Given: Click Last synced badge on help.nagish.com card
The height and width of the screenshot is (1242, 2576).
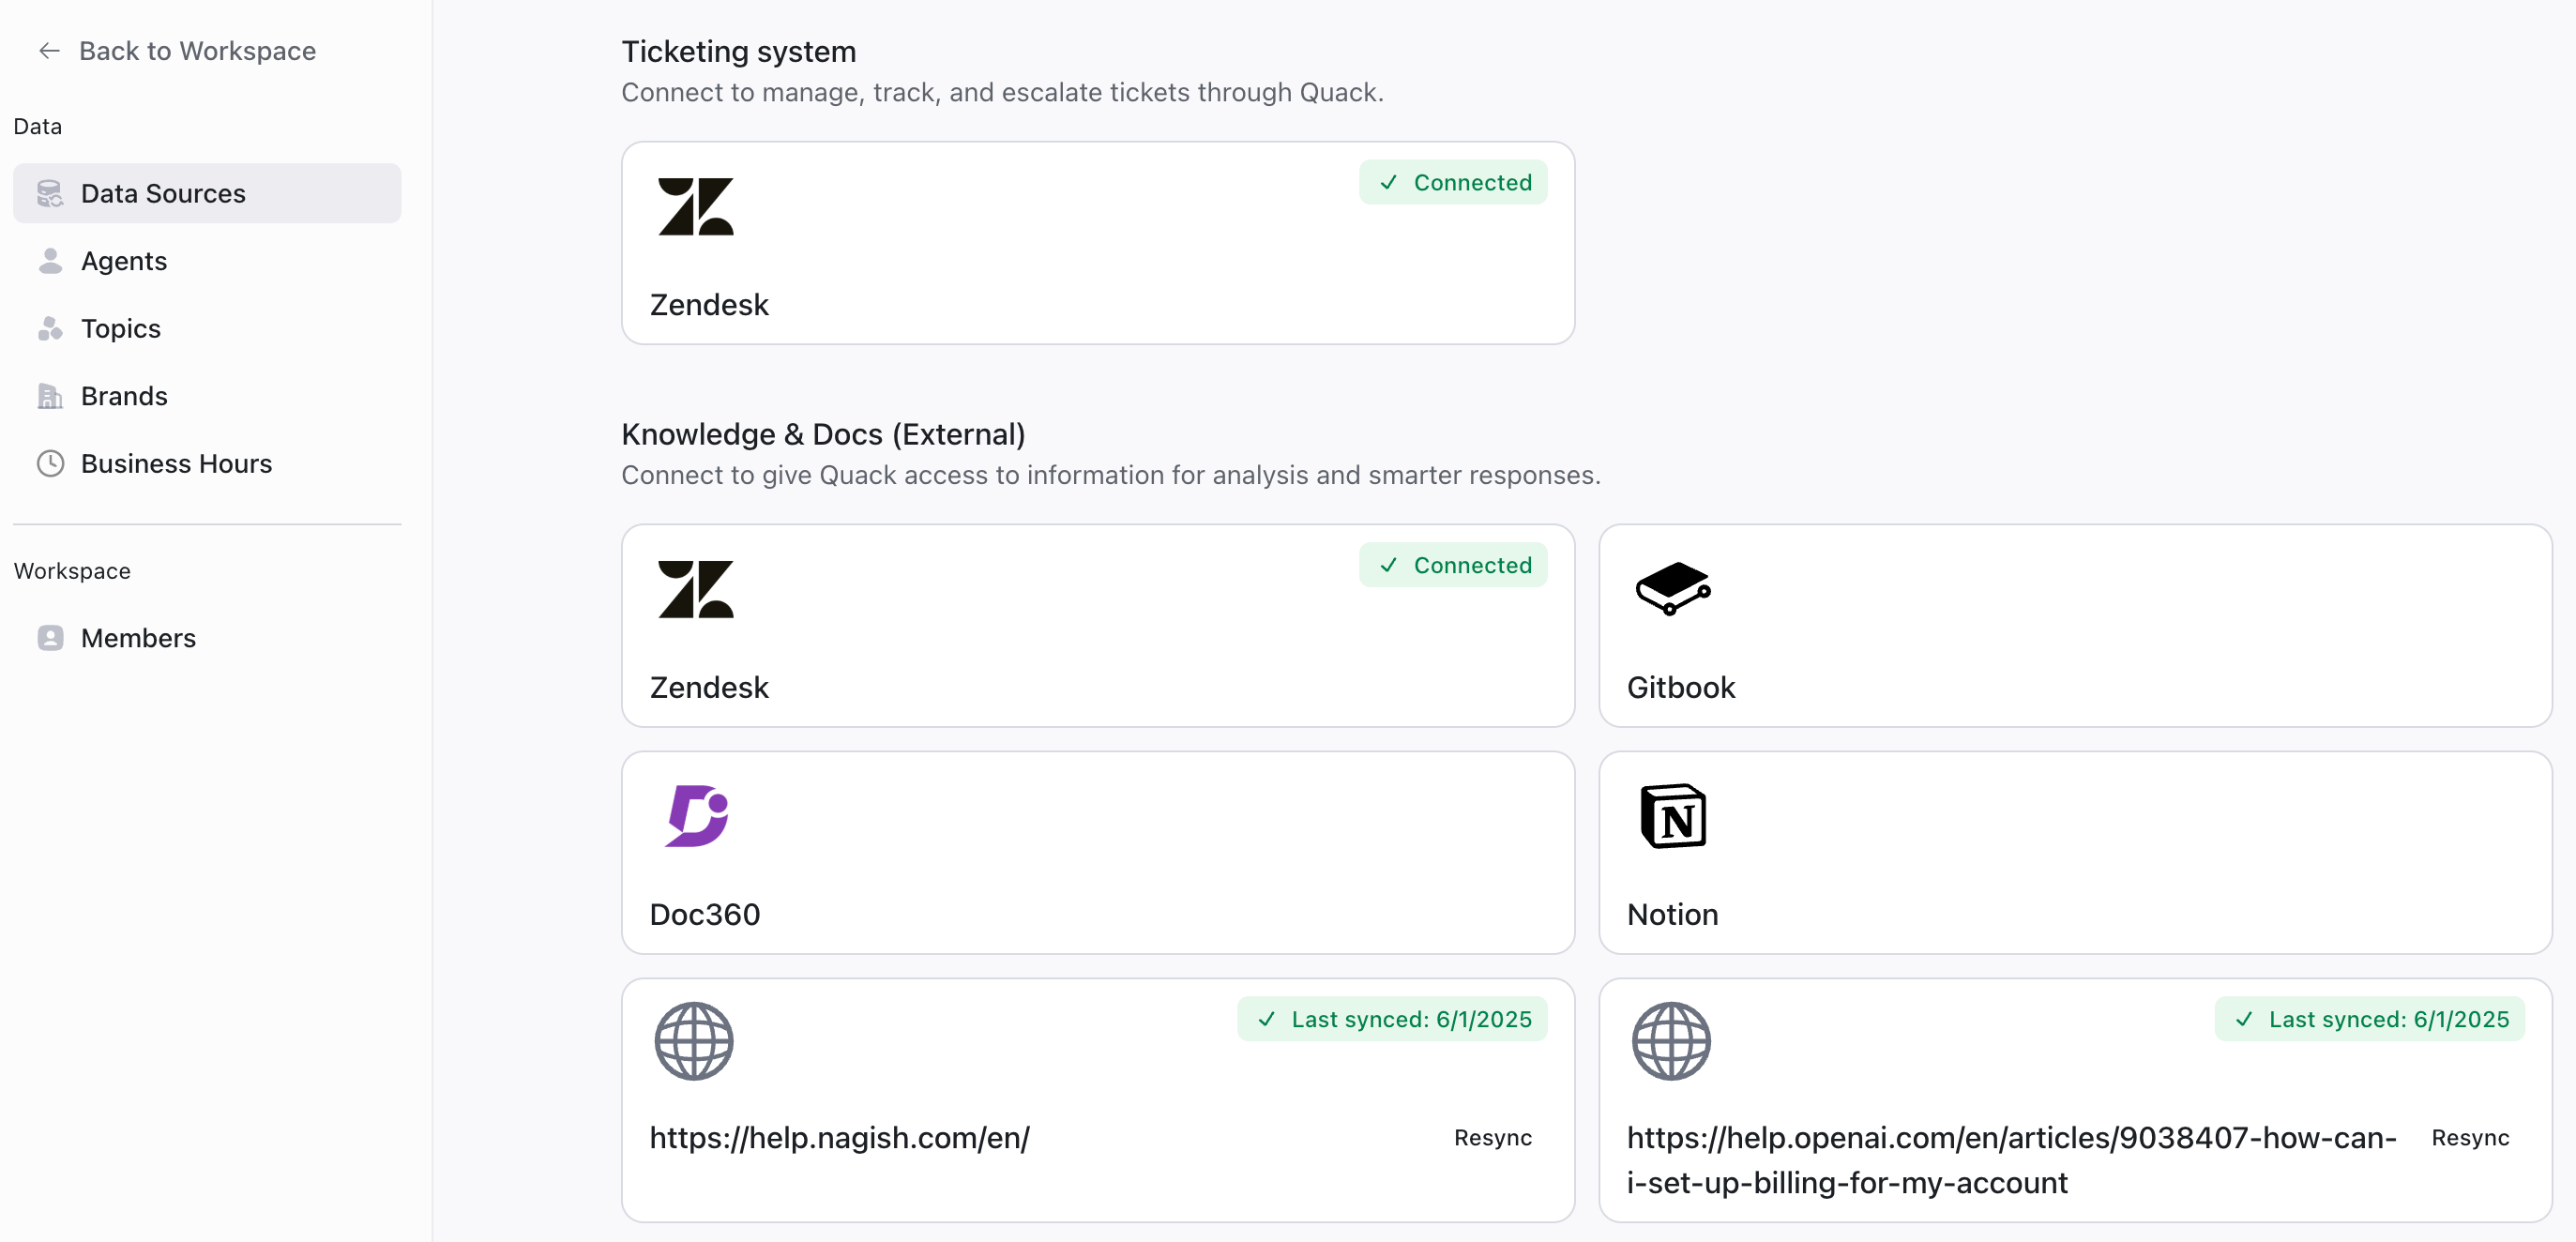Looking at the screenshot, I should click(x=1392, y=1019).
